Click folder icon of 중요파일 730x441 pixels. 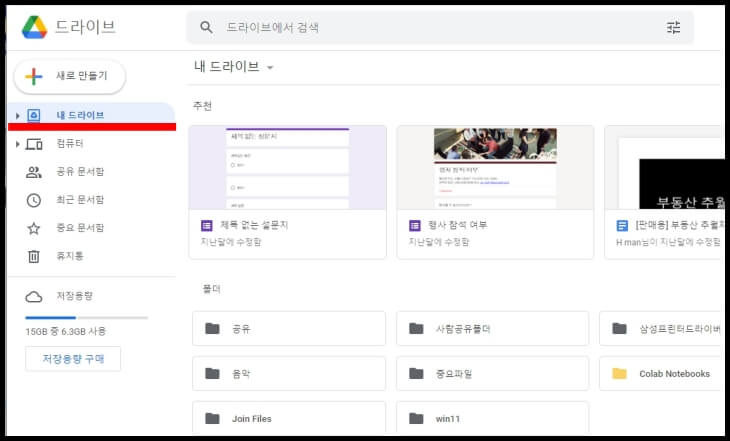pyautogui.click(x=416, y=373)
